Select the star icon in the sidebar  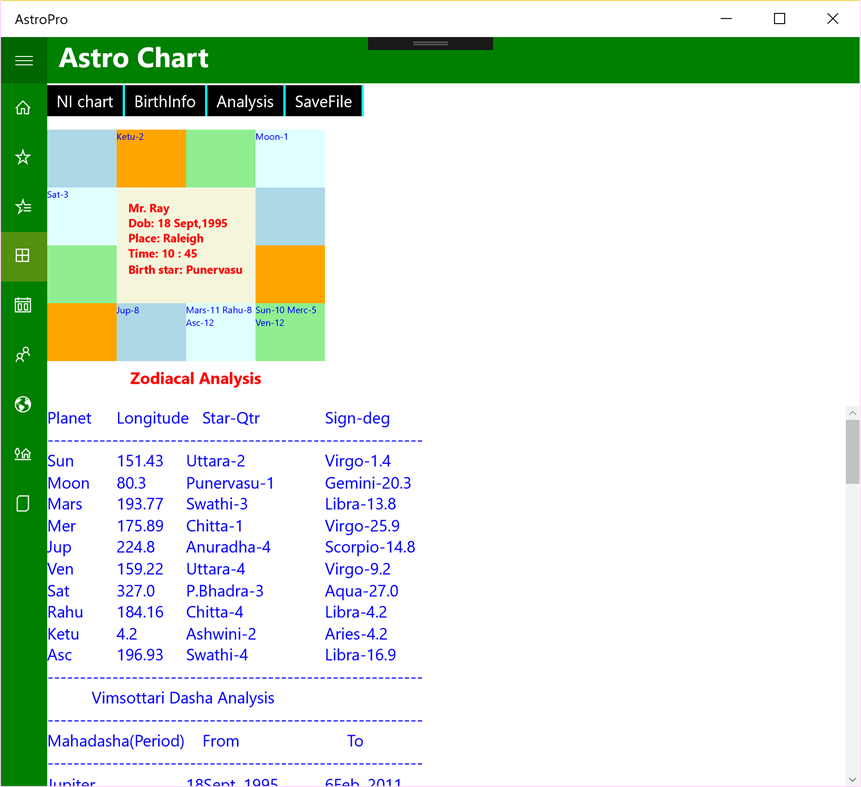pyautogui.click(x=22, y=157)
